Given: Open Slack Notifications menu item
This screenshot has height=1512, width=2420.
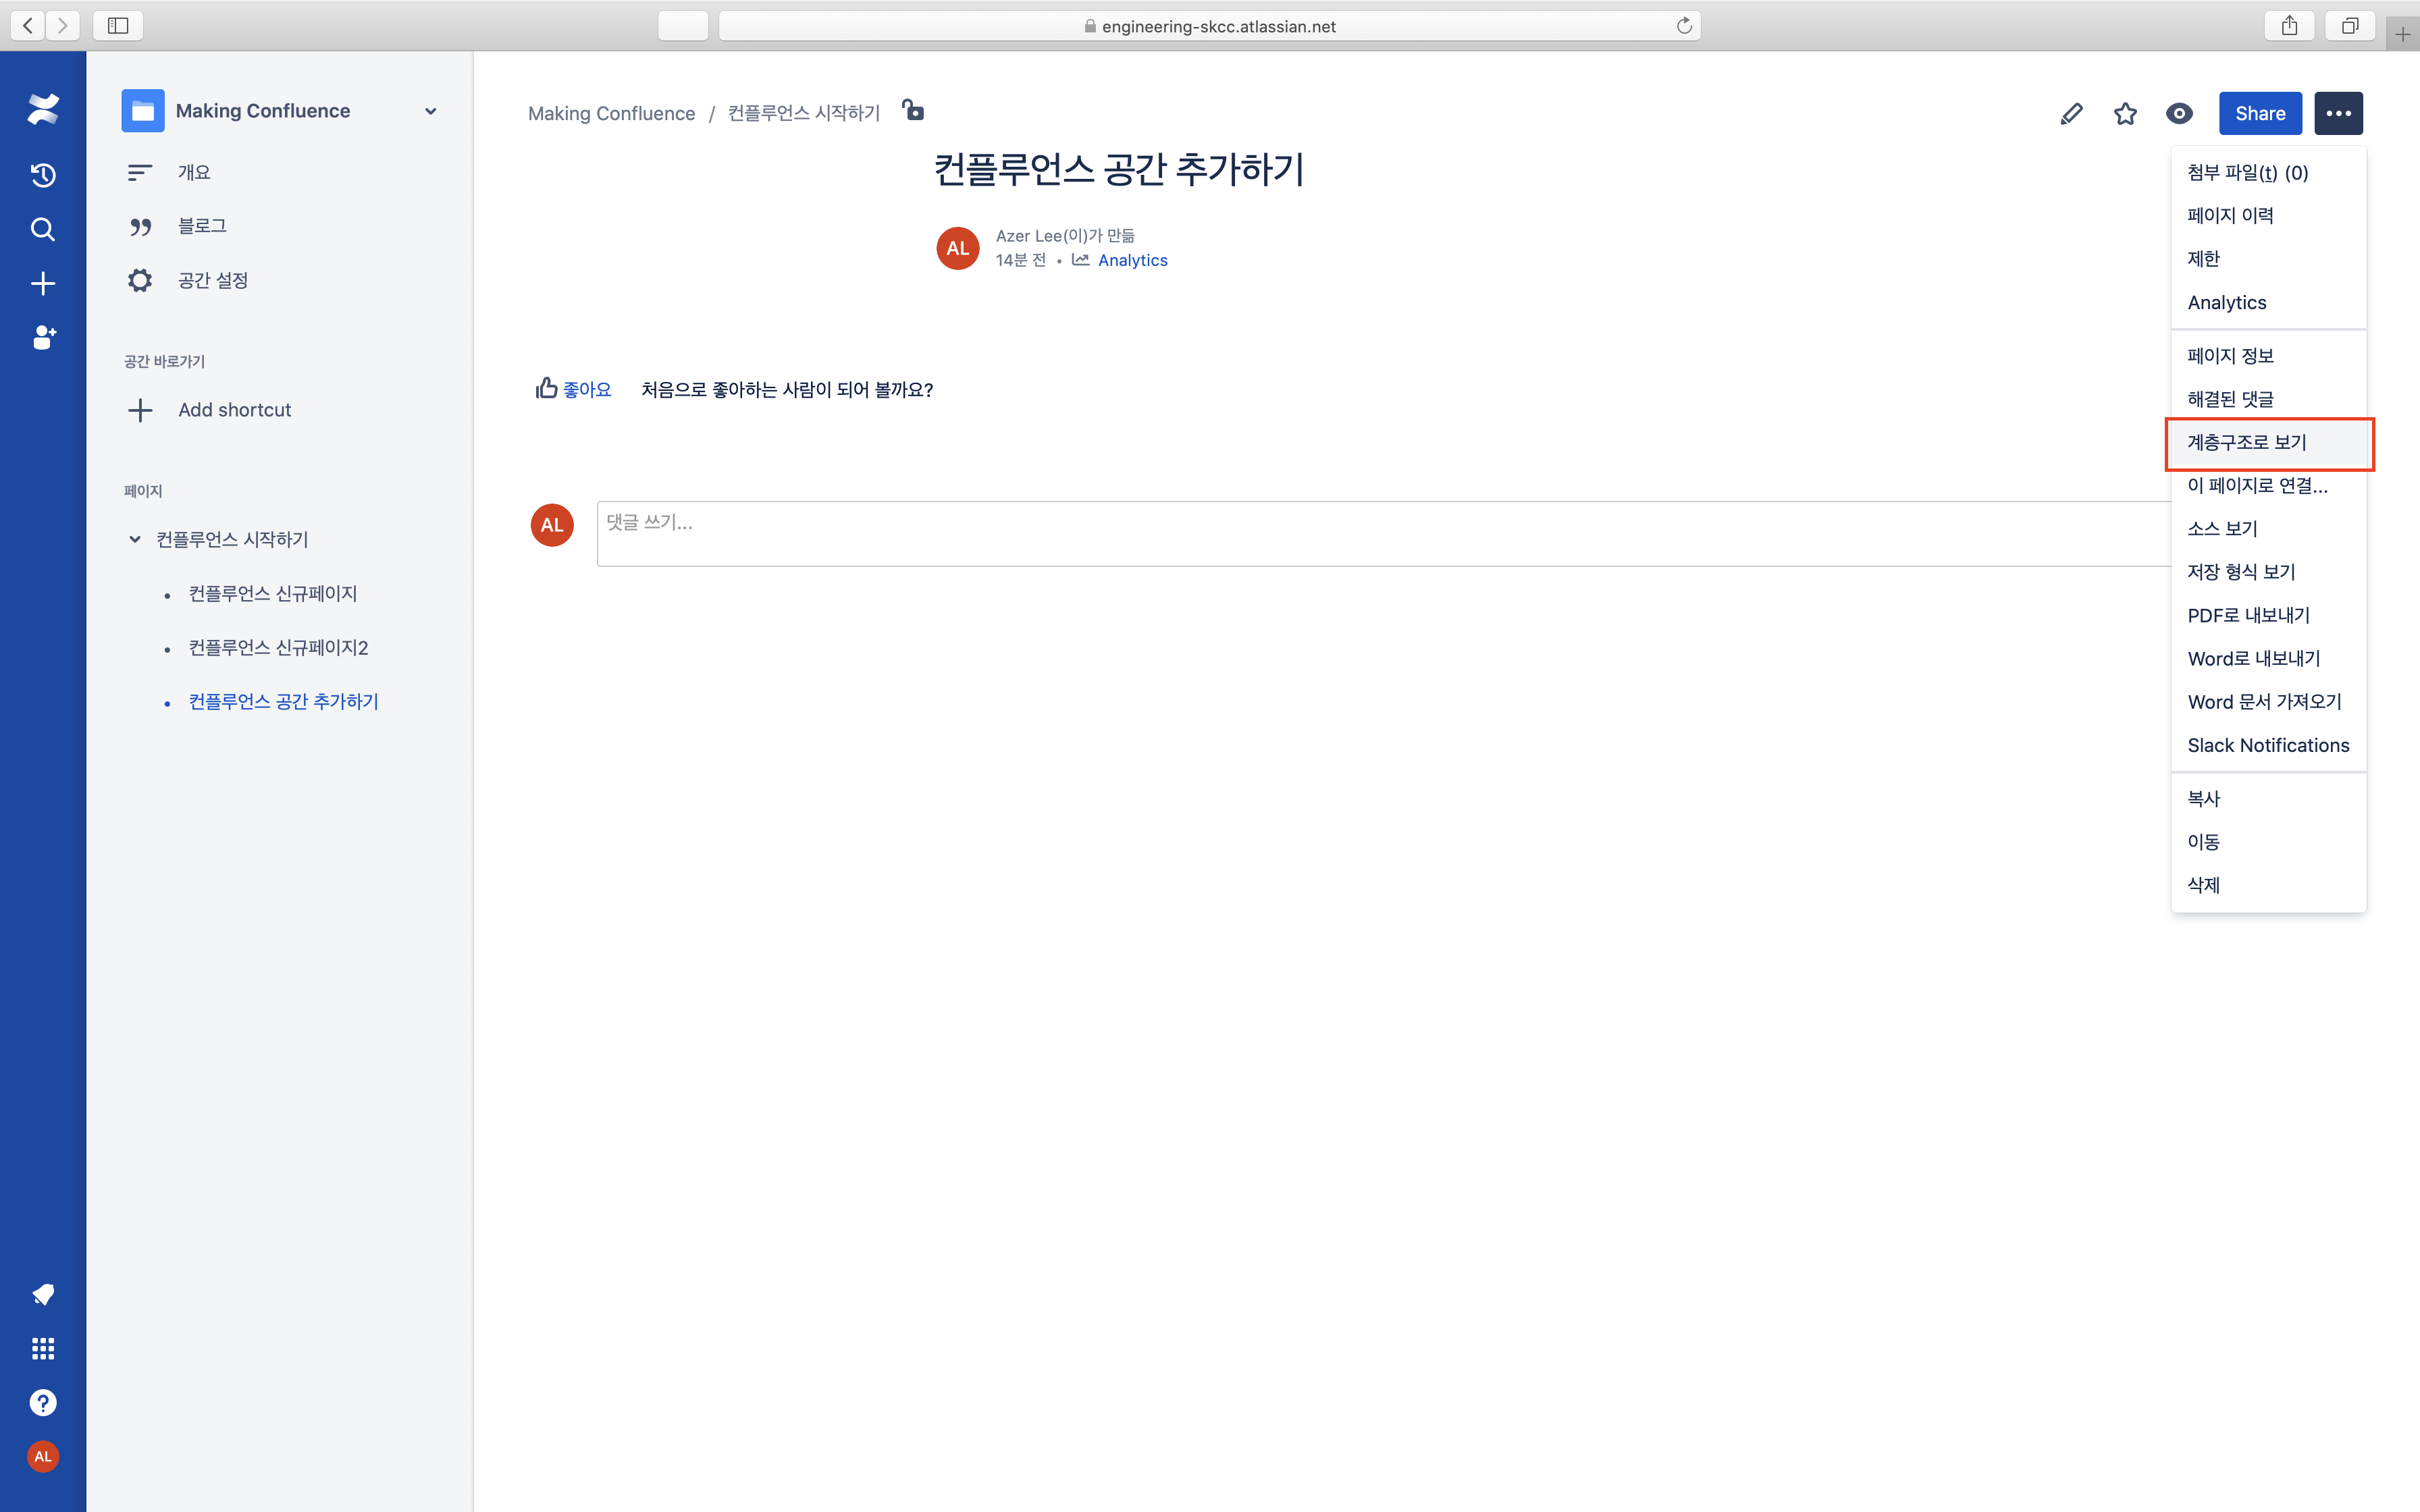Looking at the screenshot, I should tap(2268, 745).
